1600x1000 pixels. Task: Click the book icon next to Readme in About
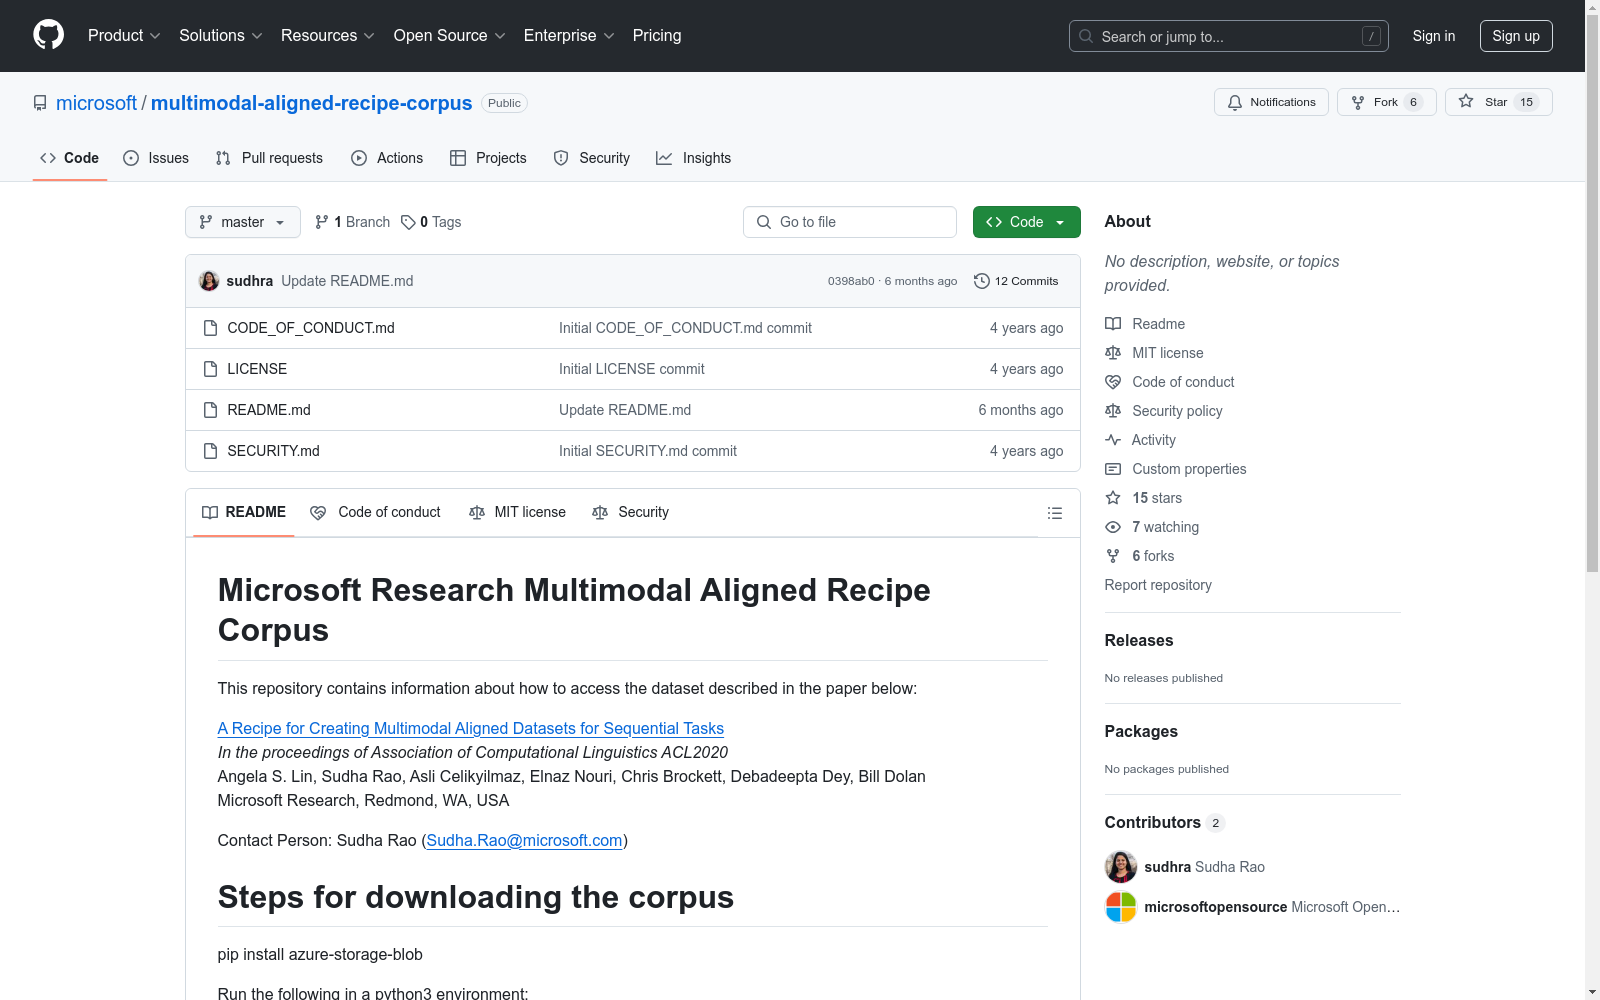pyautogui.click(x=1113, y=324)
